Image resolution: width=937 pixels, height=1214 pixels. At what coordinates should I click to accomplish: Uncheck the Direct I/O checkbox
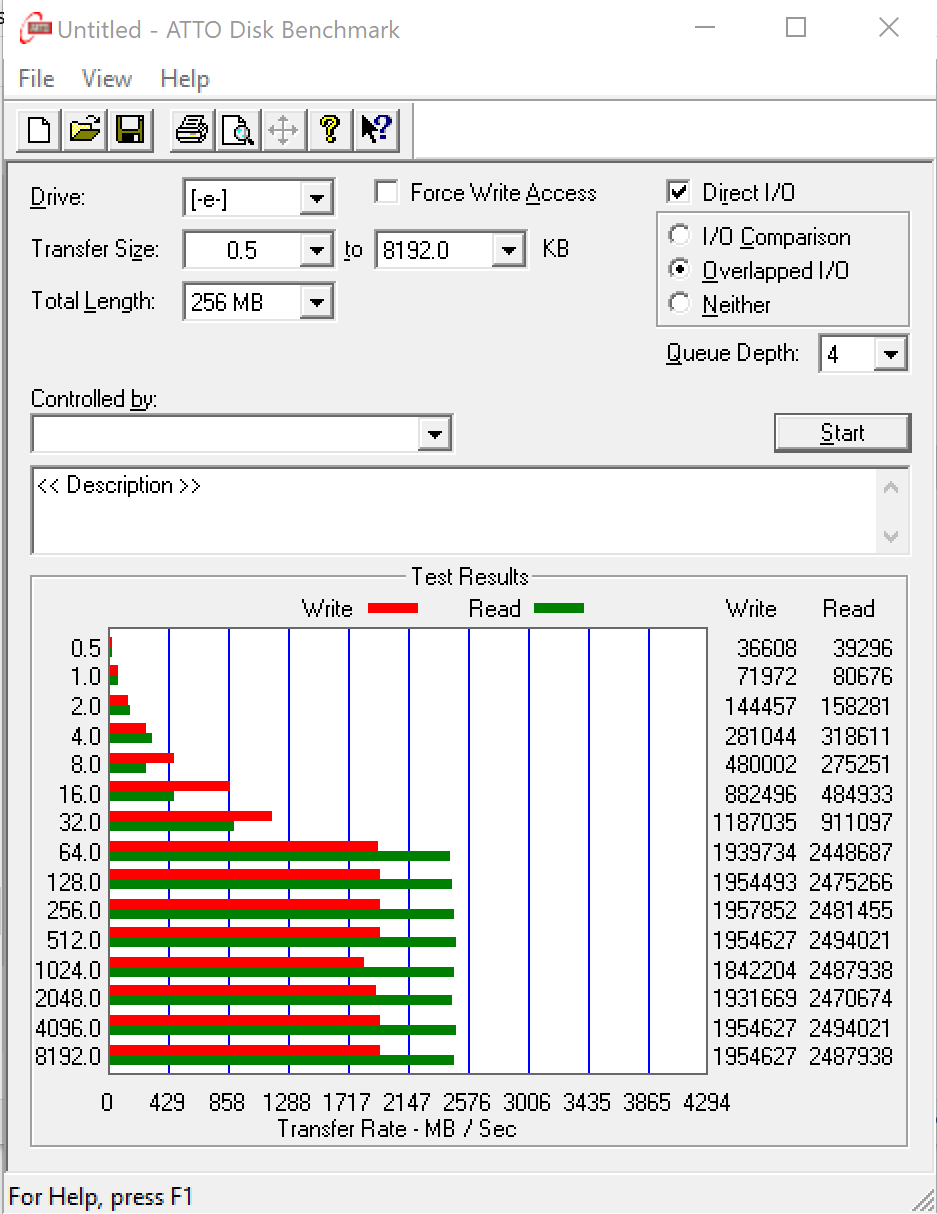678,192
